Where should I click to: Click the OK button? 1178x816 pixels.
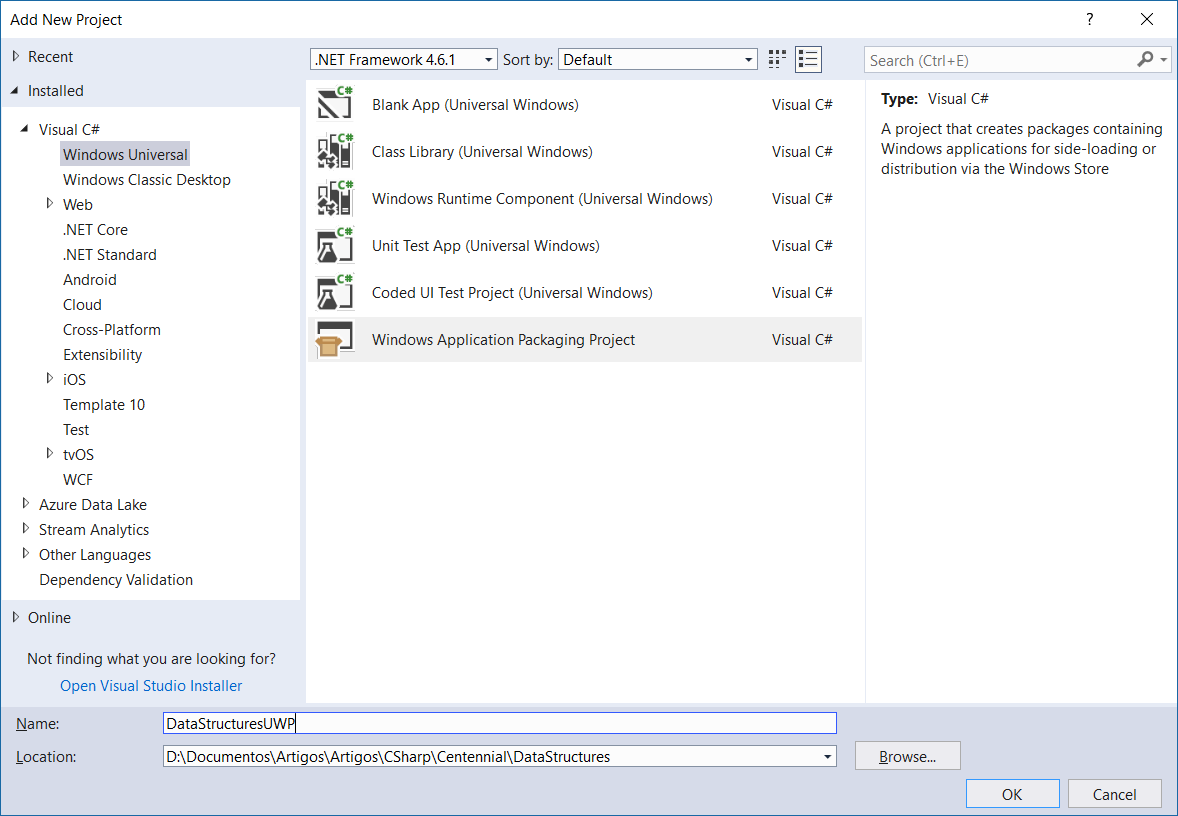coord(1012,794)
